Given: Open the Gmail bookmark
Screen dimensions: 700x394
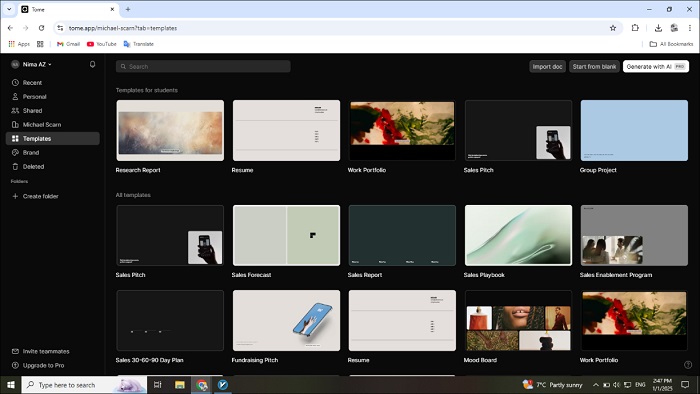Looking at the screenshot, I should point(68,44).
